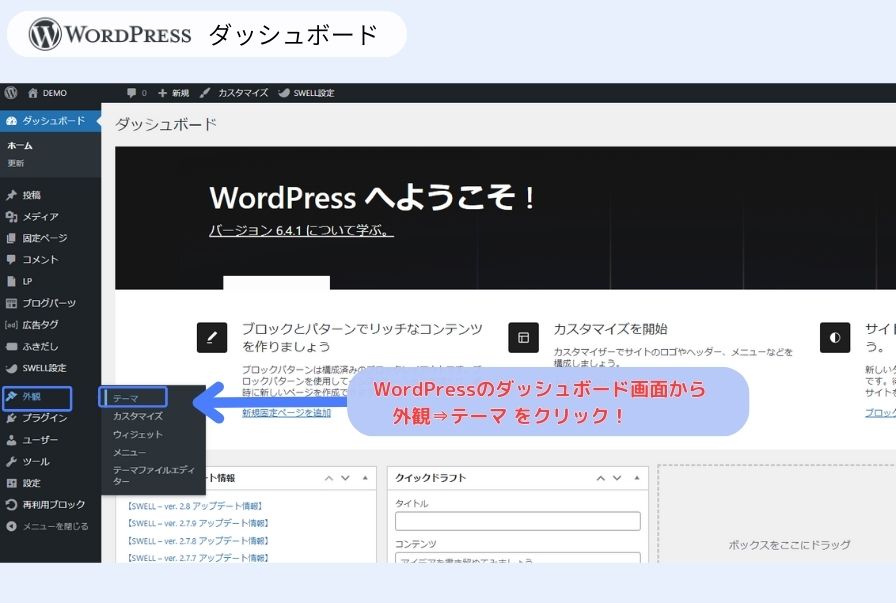Viewport: 896px width, 603px height.
Task: Click the 更新 submenu item
Action: pos(16,163)
